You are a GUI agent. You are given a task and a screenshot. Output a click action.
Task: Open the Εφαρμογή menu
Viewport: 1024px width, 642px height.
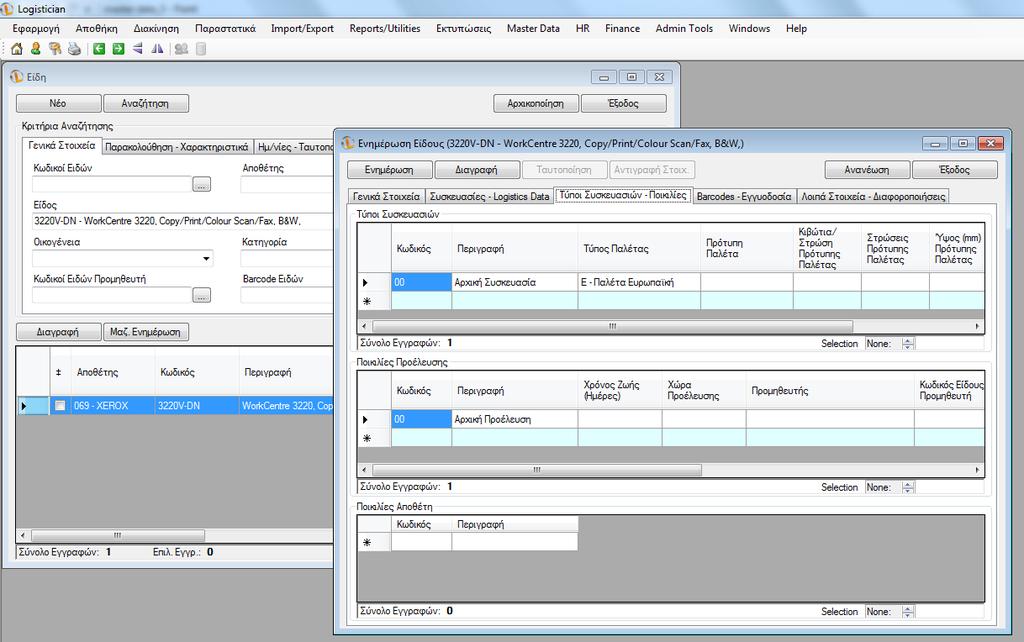[36, 29]
